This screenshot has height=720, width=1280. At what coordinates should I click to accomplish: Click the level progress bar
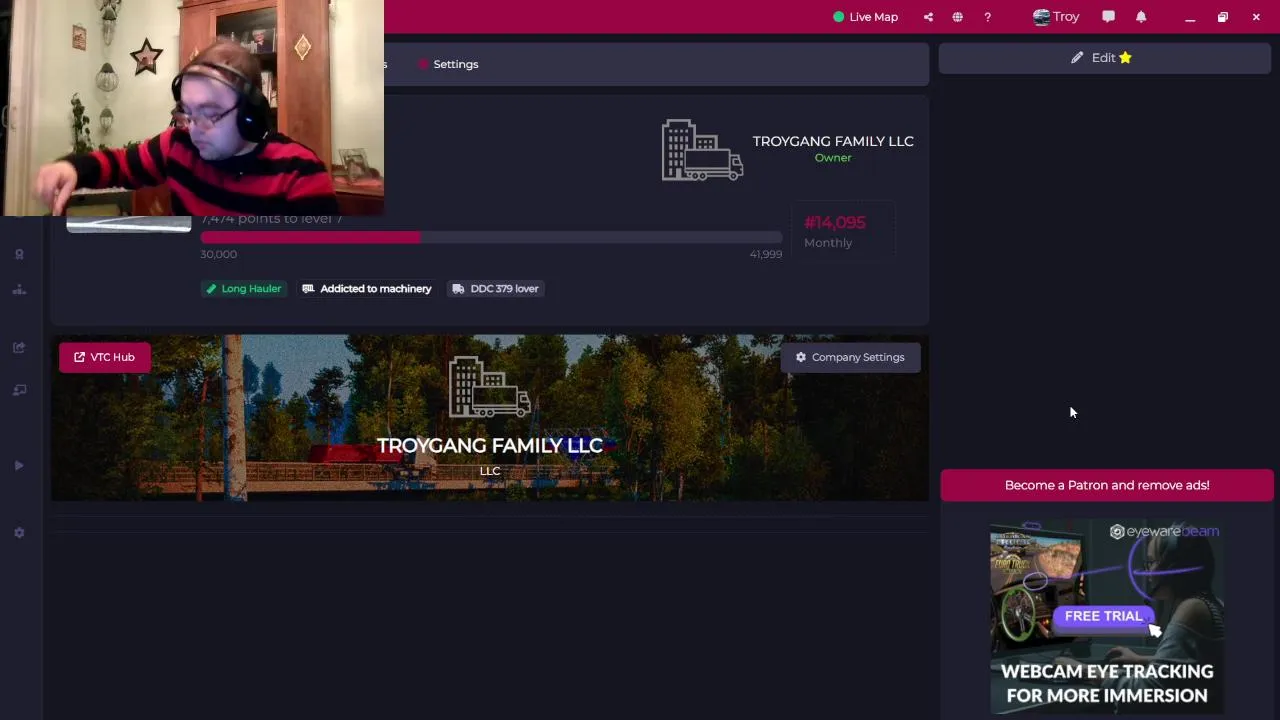tap(491, 237)
